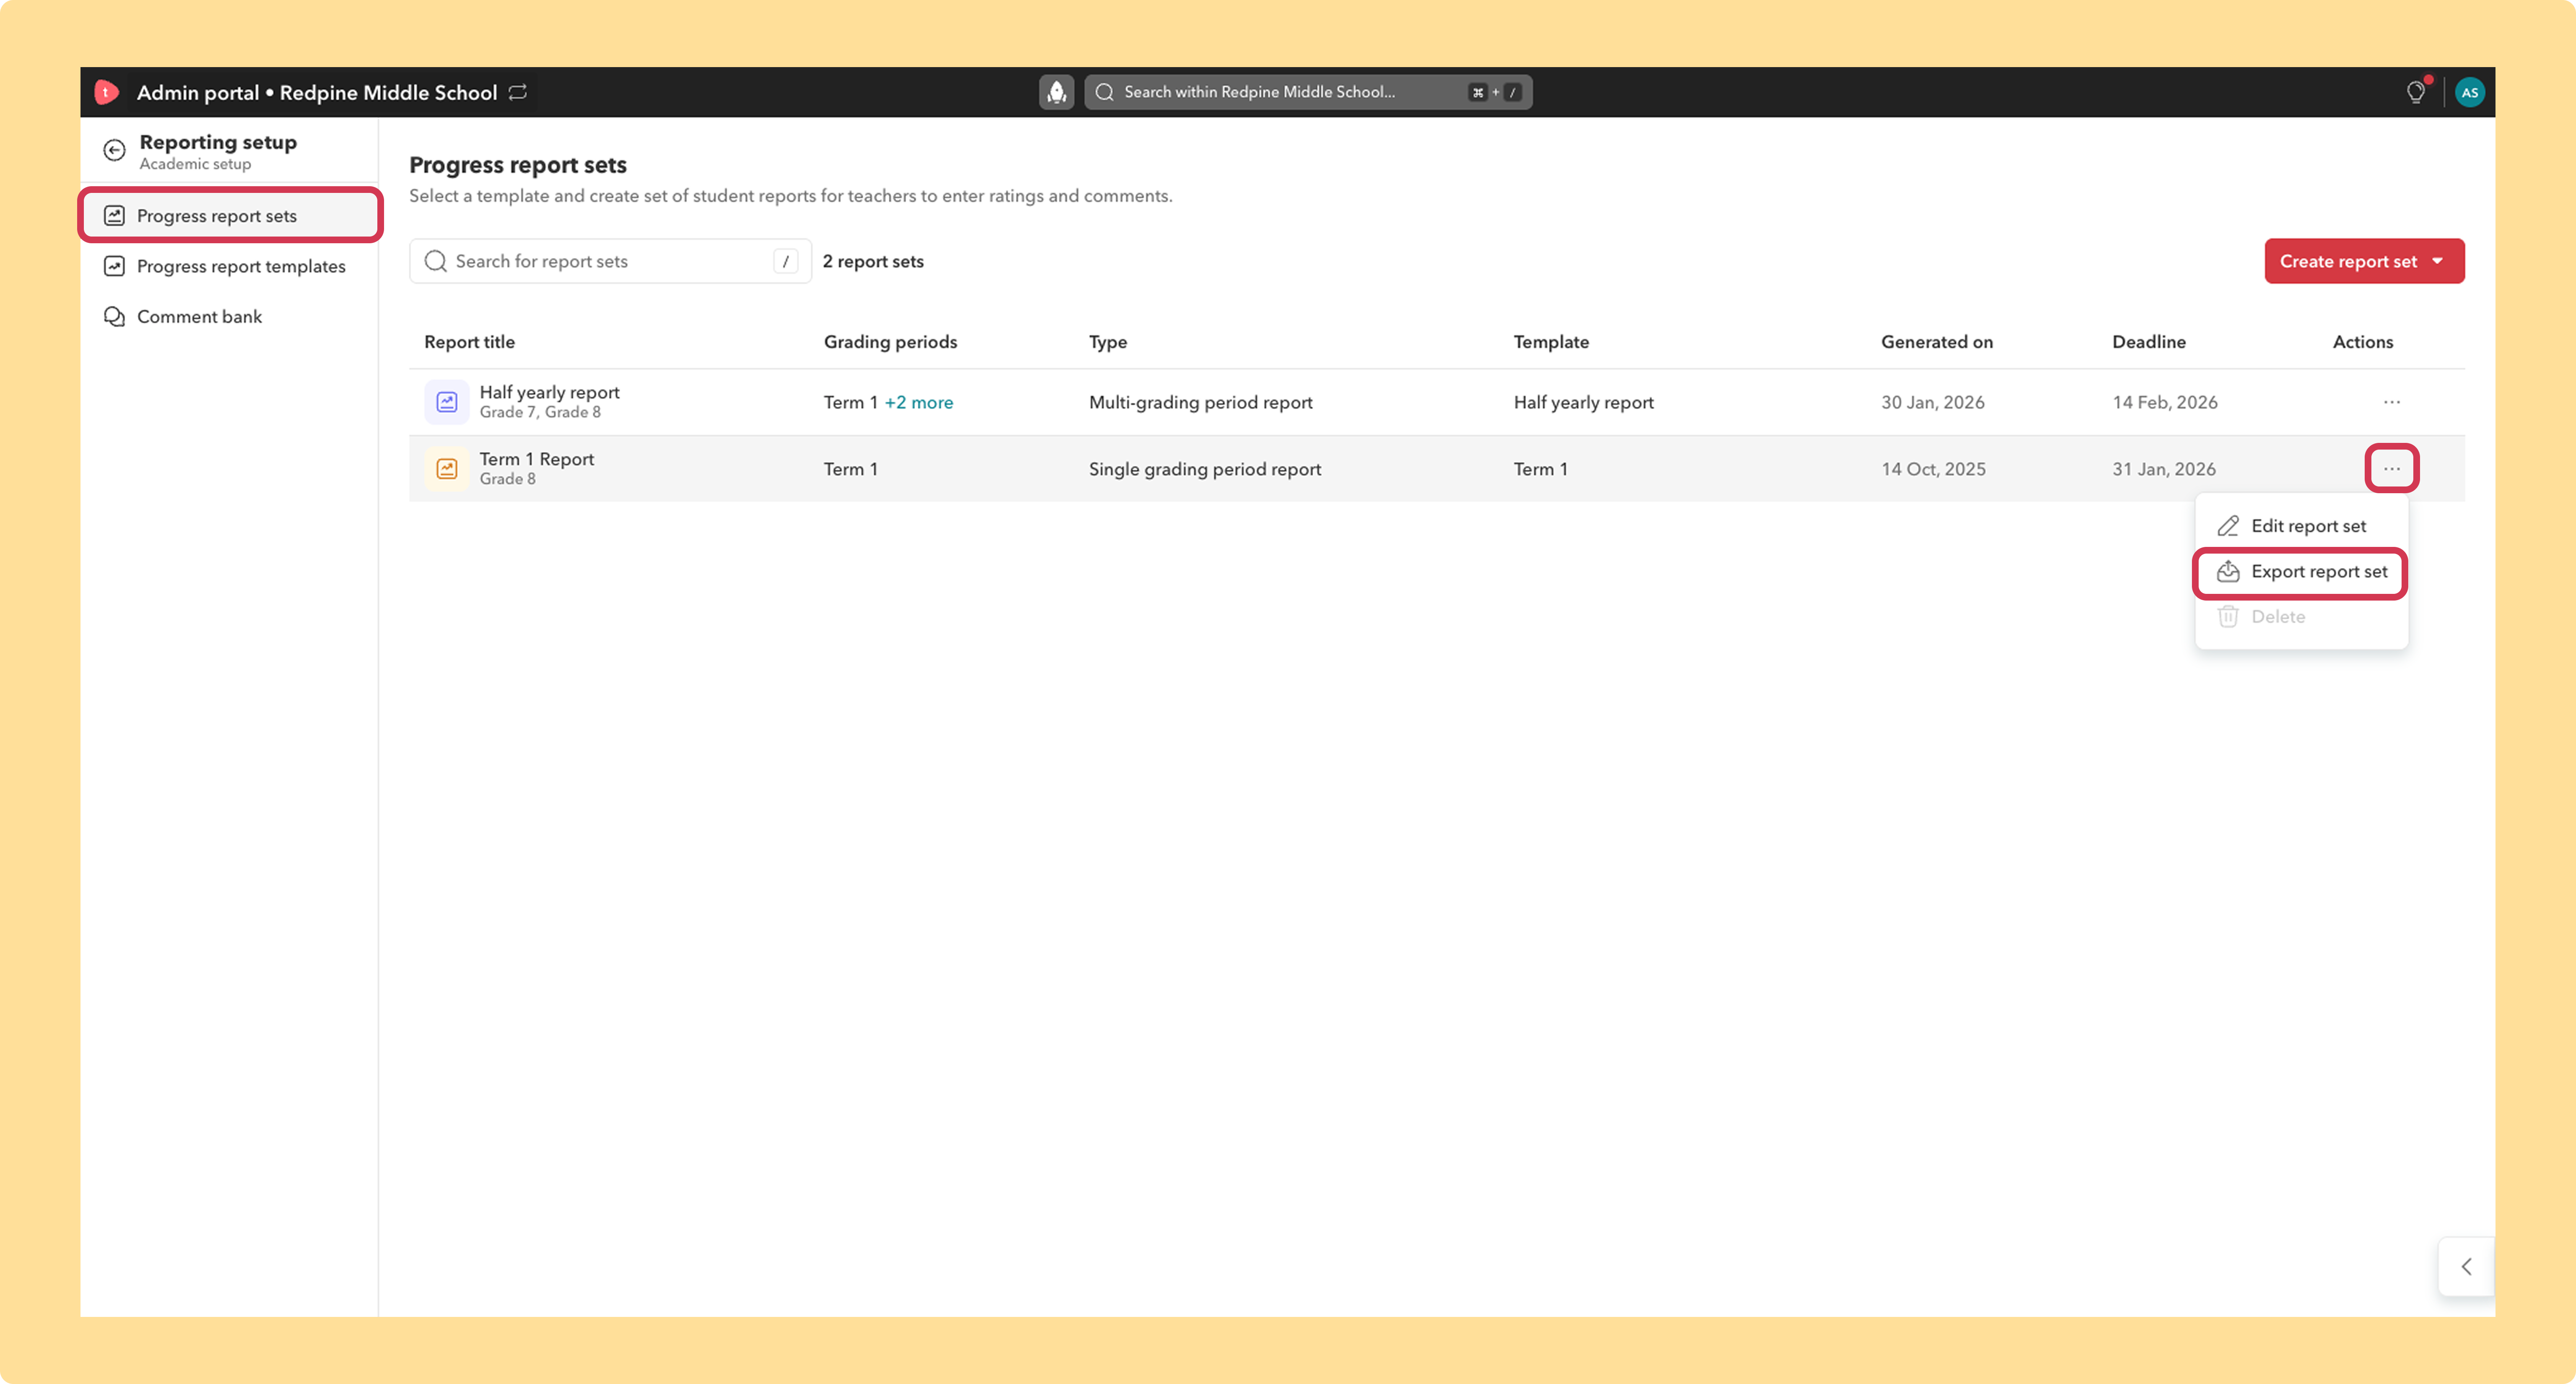The height and width of the screenshot is (1384, 2576).
Task: Click the Half yearly report row icon
Action: 447,402
